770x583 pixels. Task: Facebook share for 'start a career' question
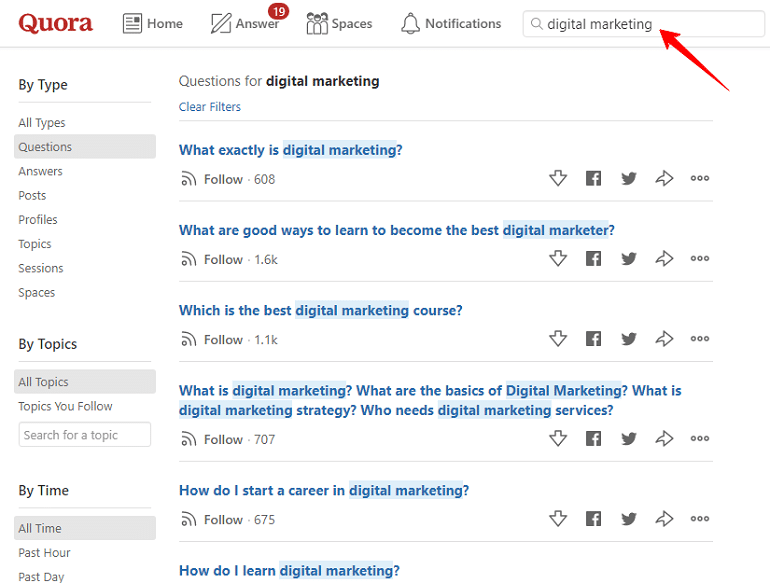point(593,519)
